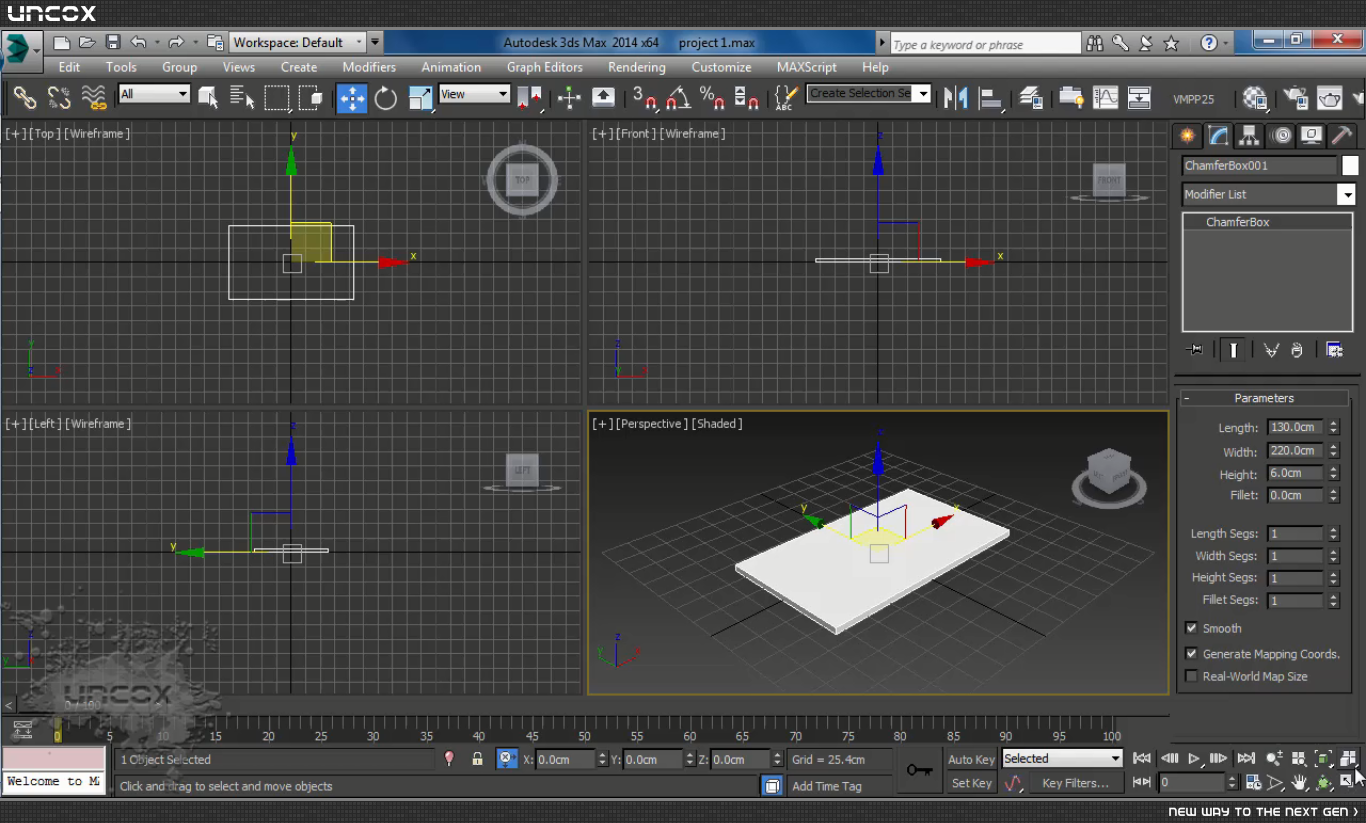Click the Set Key button
The image size is (1366, 823).
971,784
